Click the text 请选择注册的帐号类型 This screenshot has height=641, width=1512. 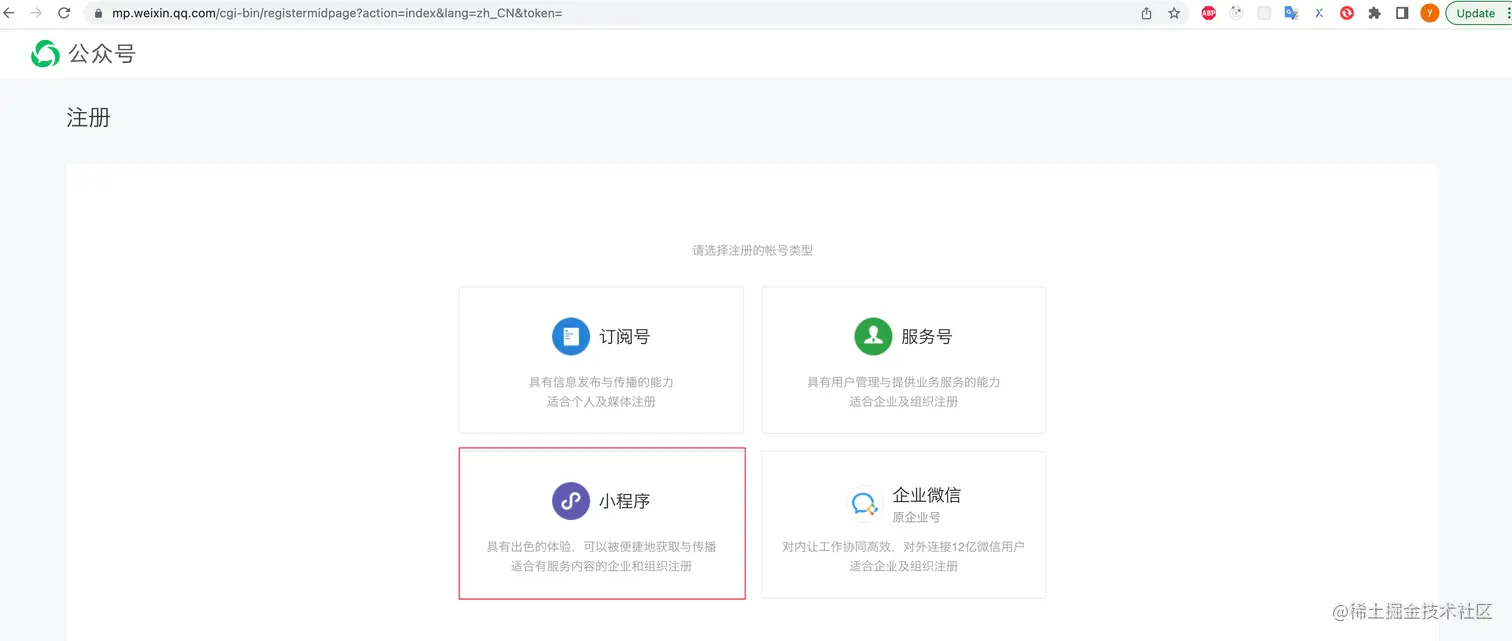coord(752,250)
